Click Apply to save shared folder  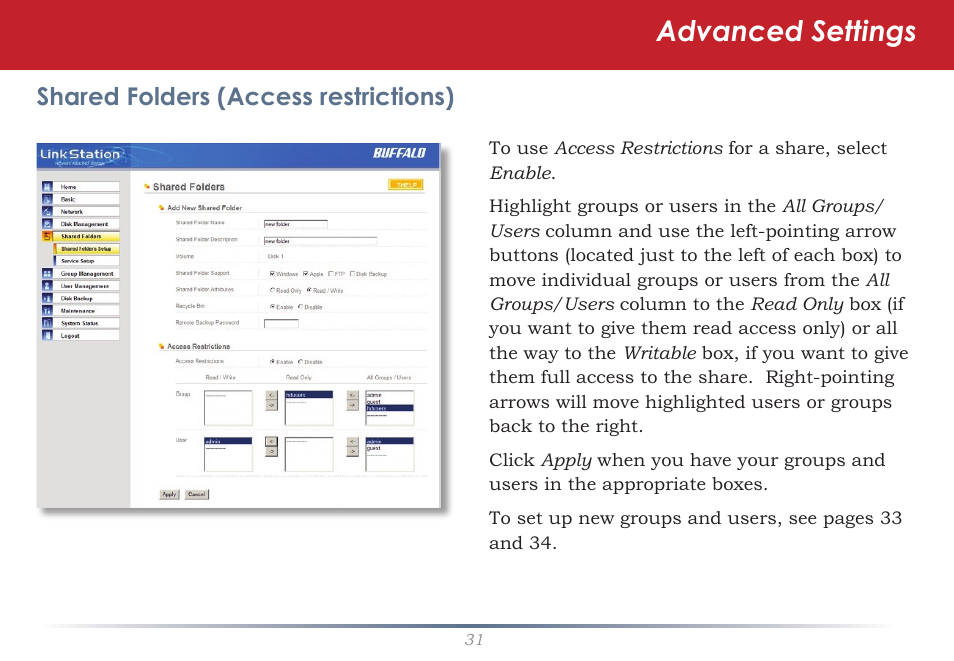[x=170, y=494]
